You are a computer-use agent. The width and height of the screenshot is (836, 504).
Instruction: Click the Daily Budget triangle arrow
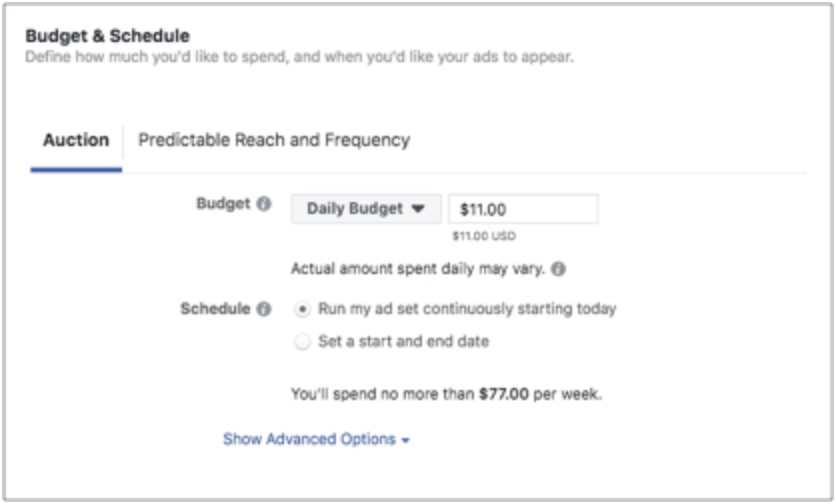point(418,209)
